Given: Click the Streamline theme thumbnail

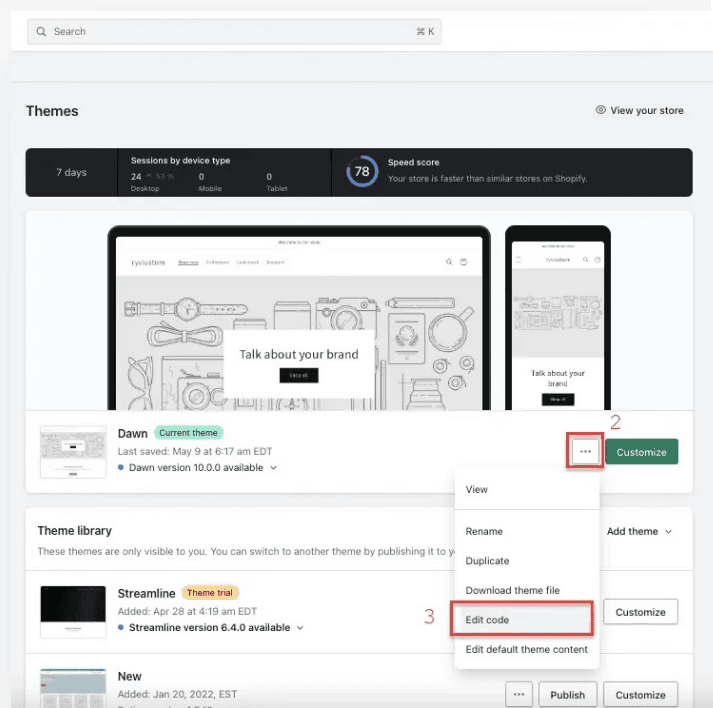Looking at the screenshot, I should coord(73,612).
